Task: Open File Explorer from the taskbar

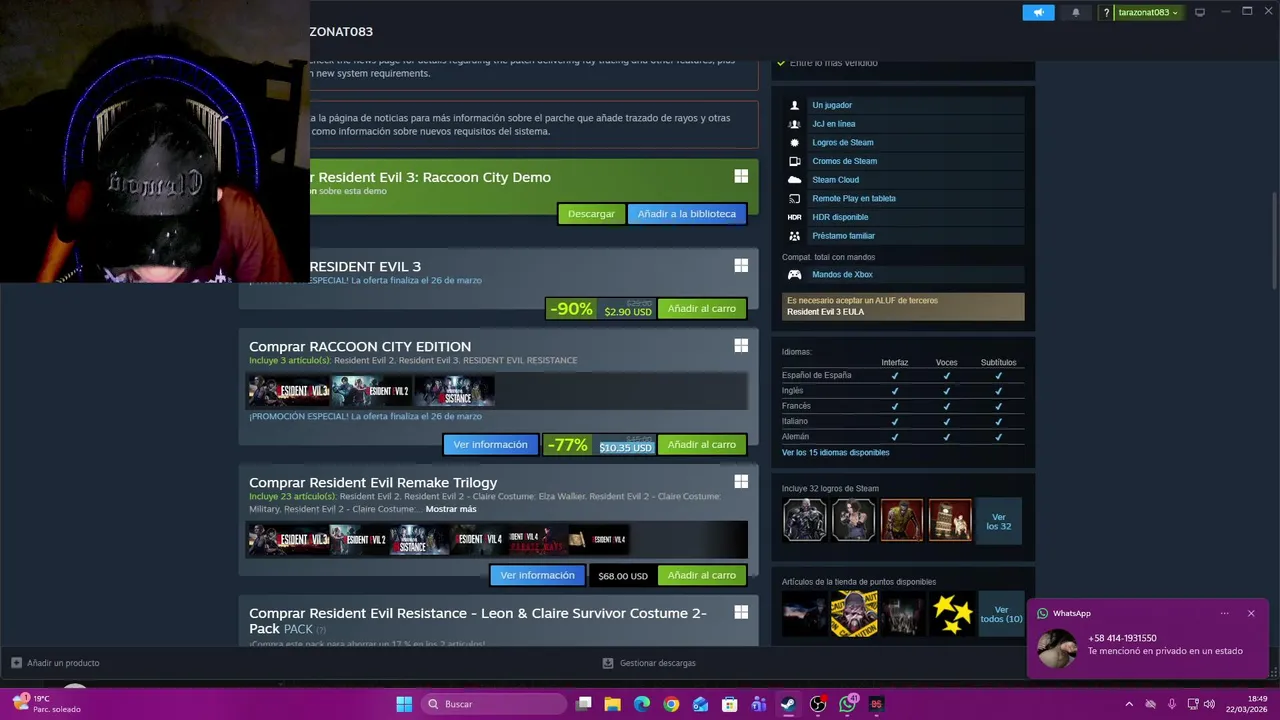Action: tap(613, 704)
